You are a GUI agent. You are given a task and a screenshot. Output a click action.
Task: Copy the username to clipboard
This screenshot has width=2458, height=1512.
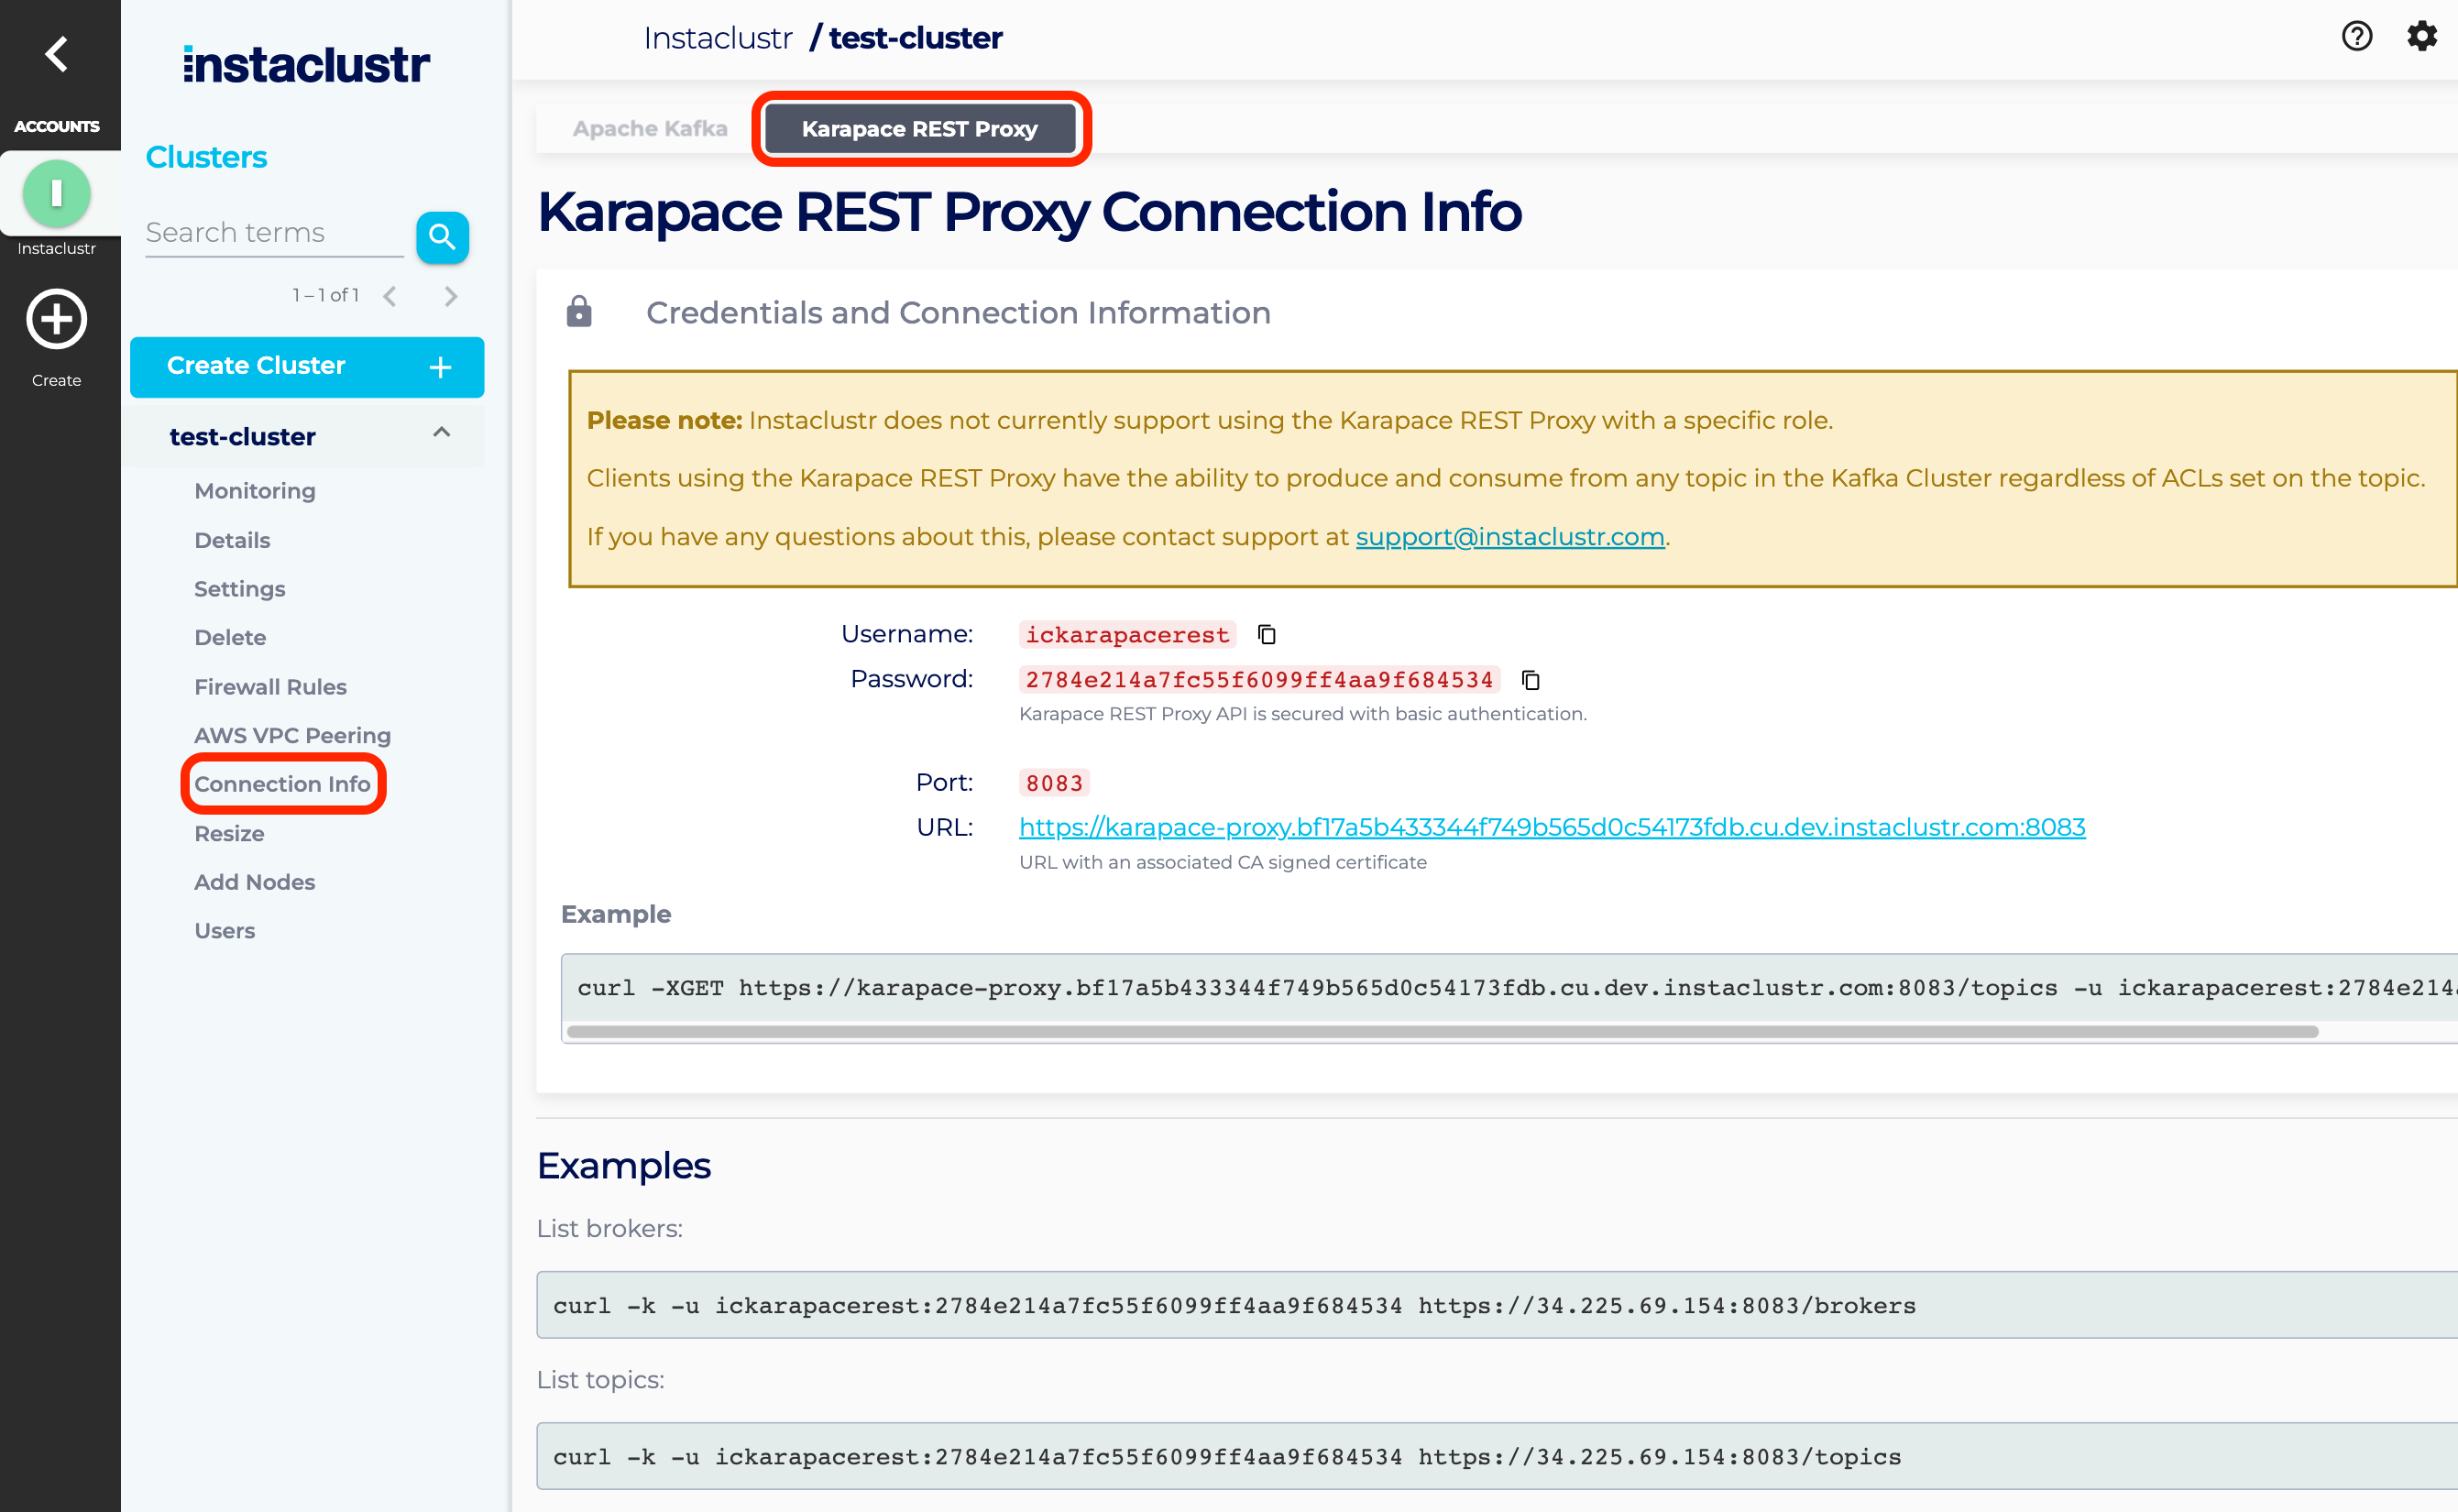1266,635
